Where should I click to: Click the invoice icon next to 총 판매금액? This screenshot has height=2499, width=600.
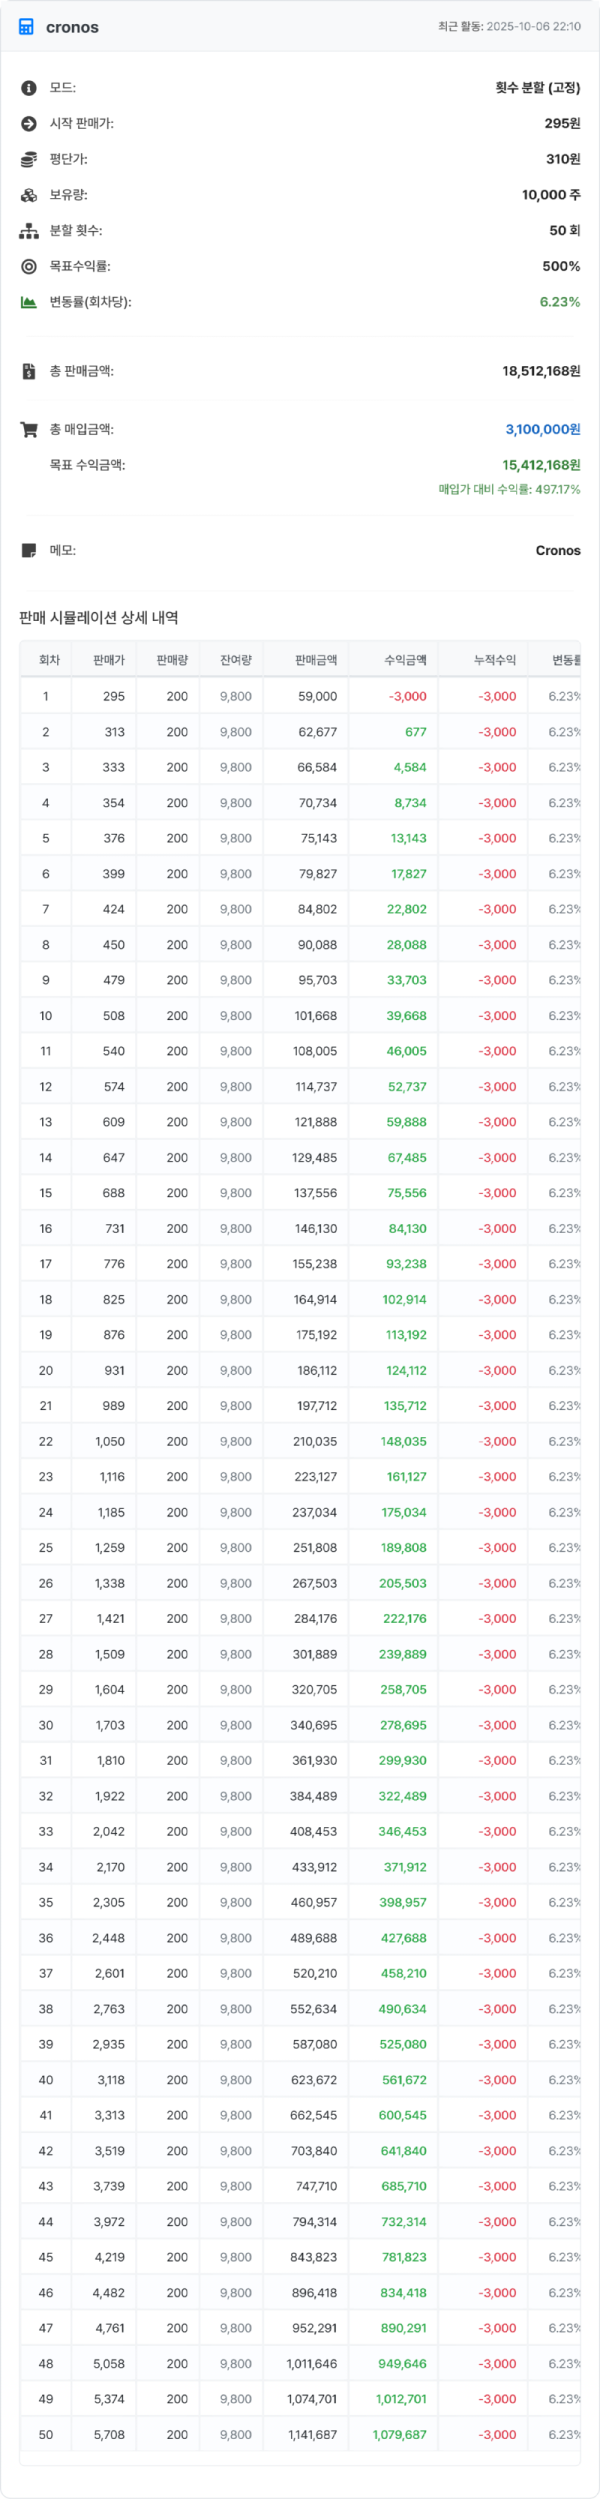tap(28, 371)
